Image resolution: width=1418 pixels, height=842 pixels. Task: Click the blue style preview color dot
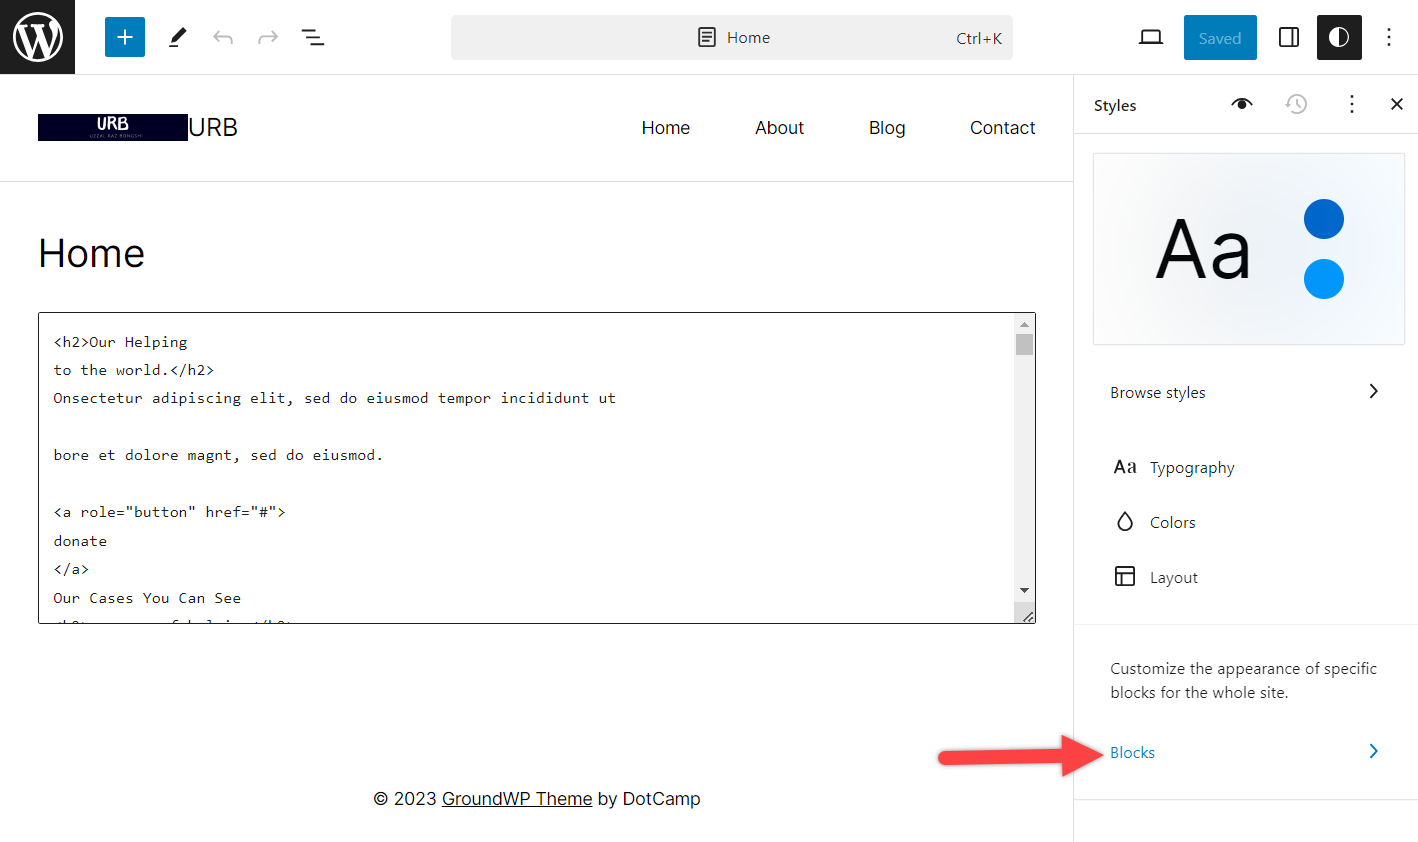[x=1324, y=219]
